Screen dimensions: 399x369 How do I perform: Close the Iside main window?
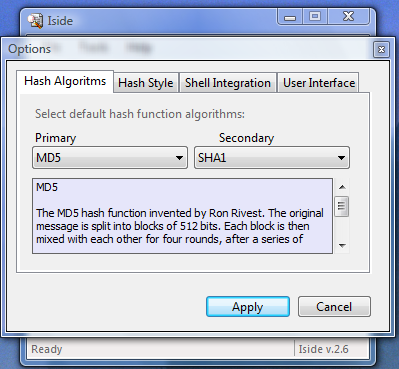349,16
